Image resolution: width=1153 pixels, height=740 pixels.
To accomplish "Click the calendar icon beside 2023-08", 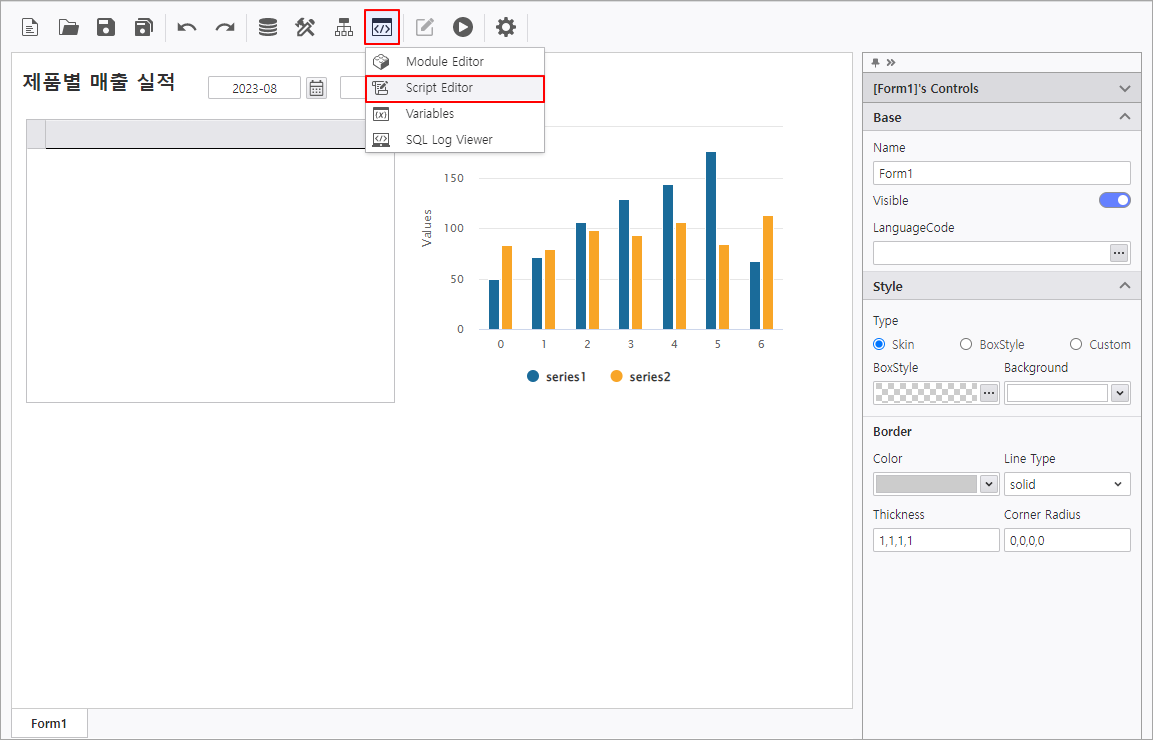I will 316,88.
